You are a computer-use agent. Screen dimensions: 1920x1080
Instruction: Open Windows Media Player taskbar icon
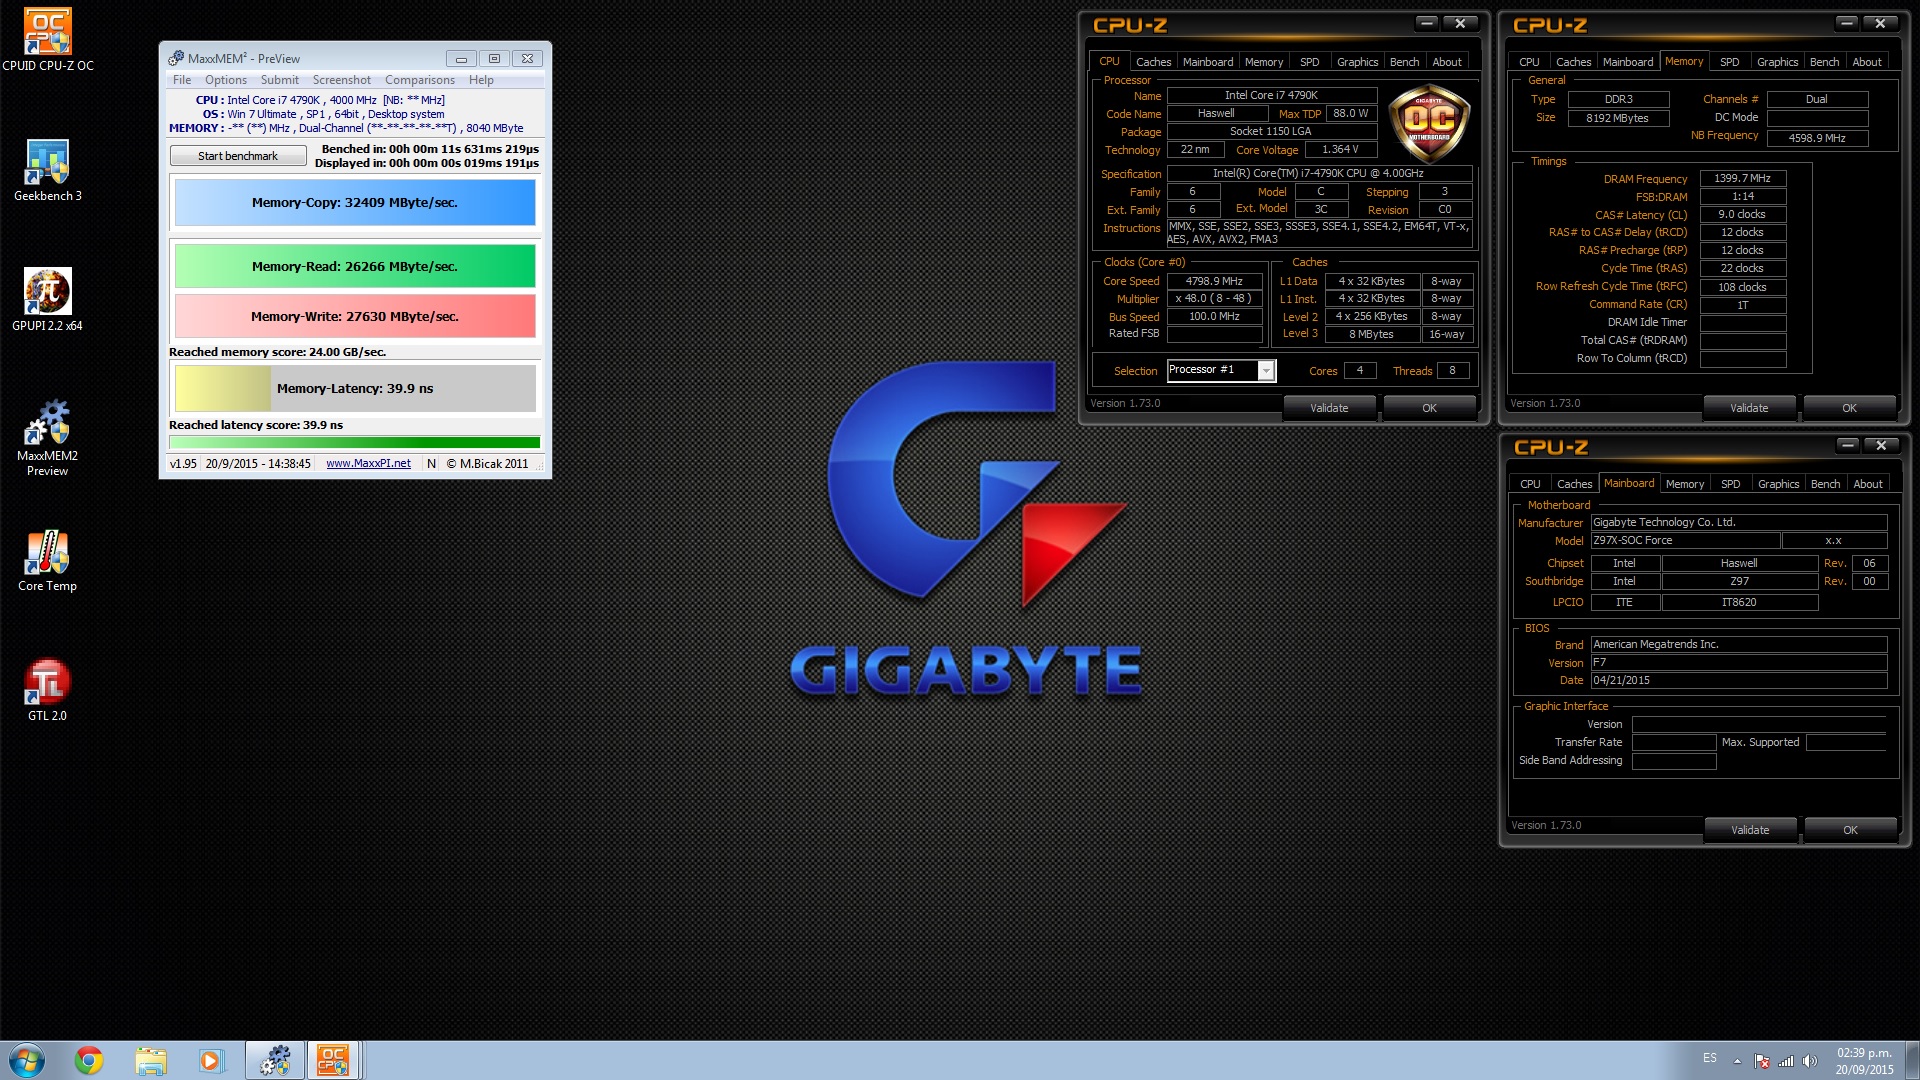[211, 1060]
